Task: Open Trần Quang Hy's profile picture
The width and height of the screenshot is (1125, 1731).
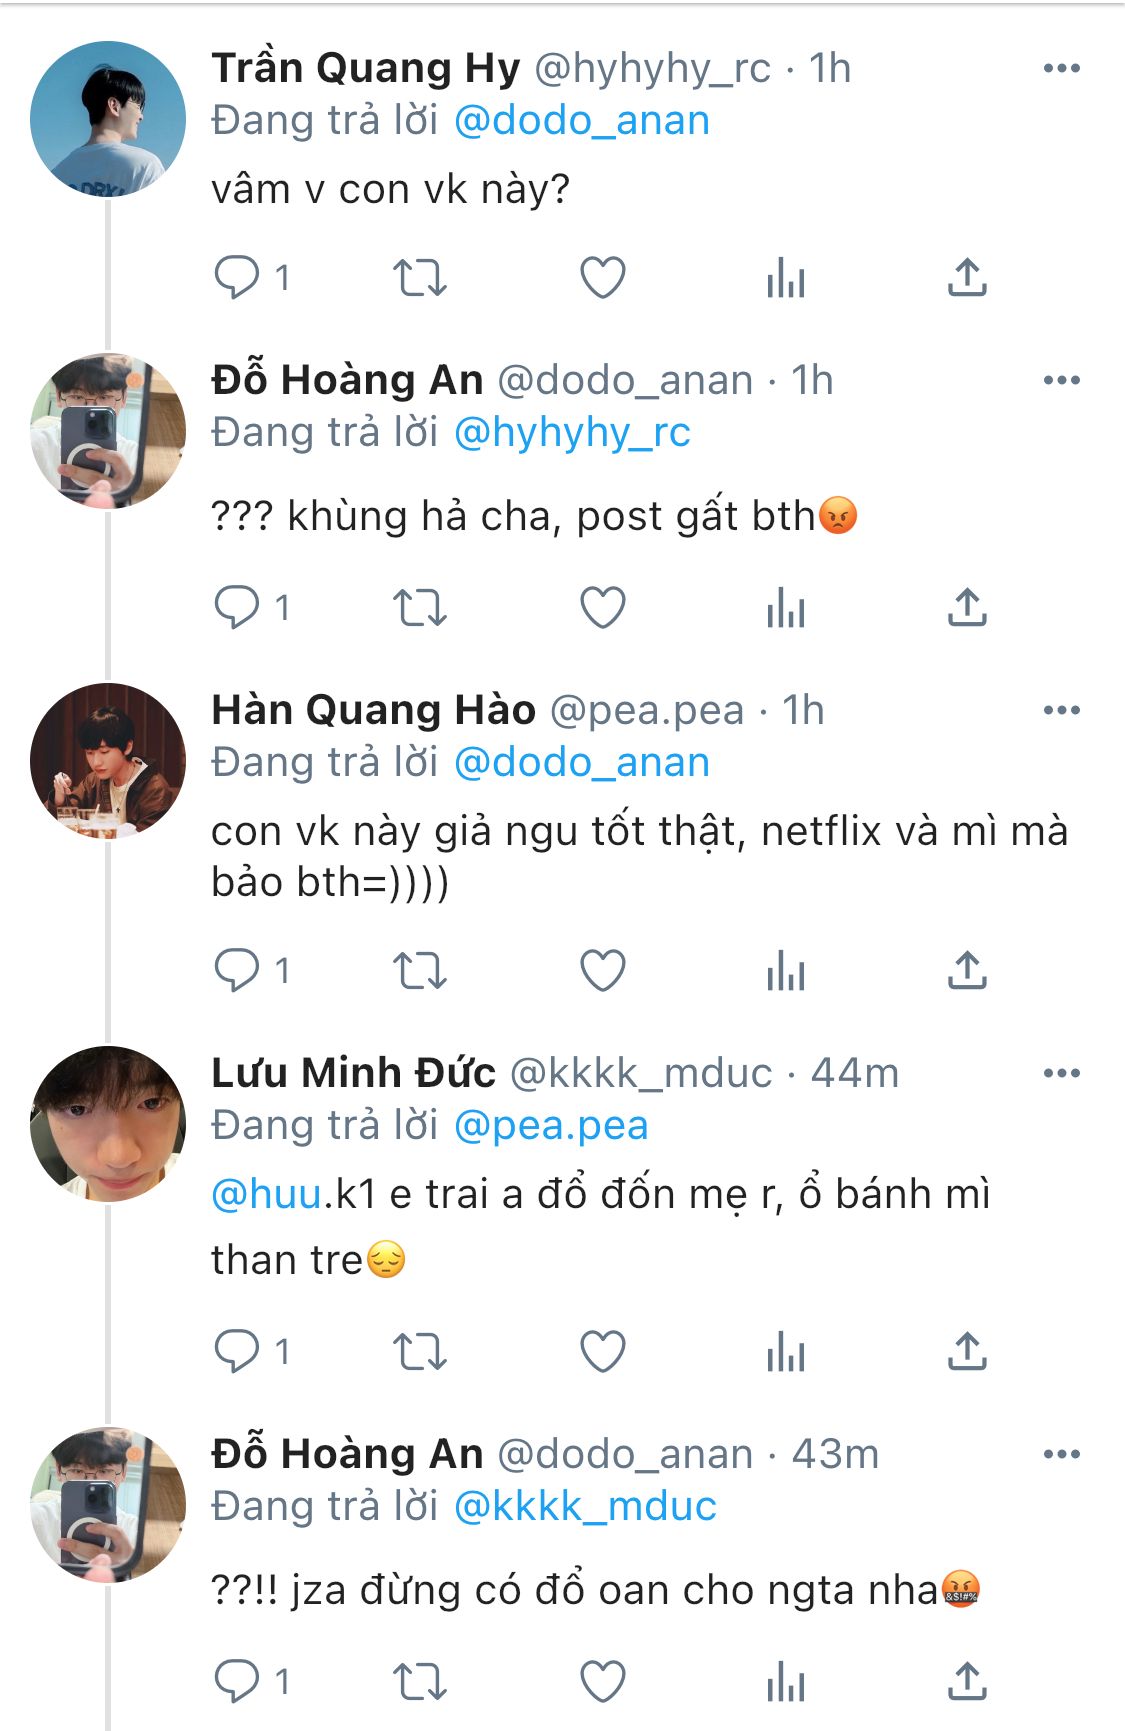Action: (108, 119)
